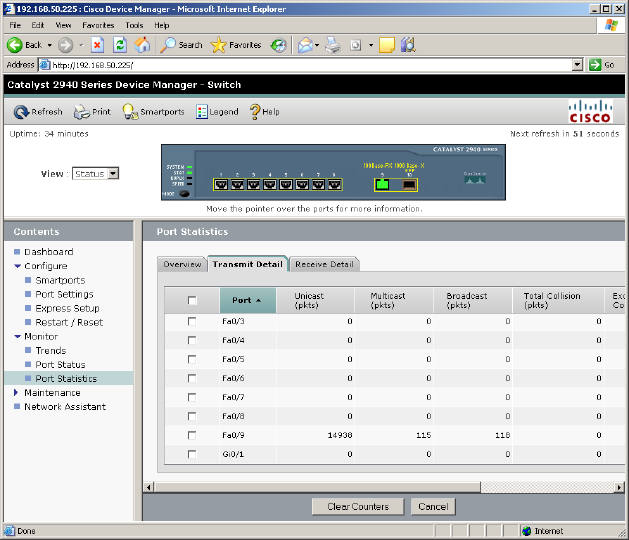This screenshot has width=629, height=540.
Task: Open the Forward button history dropdown
Action: point(81,45)
